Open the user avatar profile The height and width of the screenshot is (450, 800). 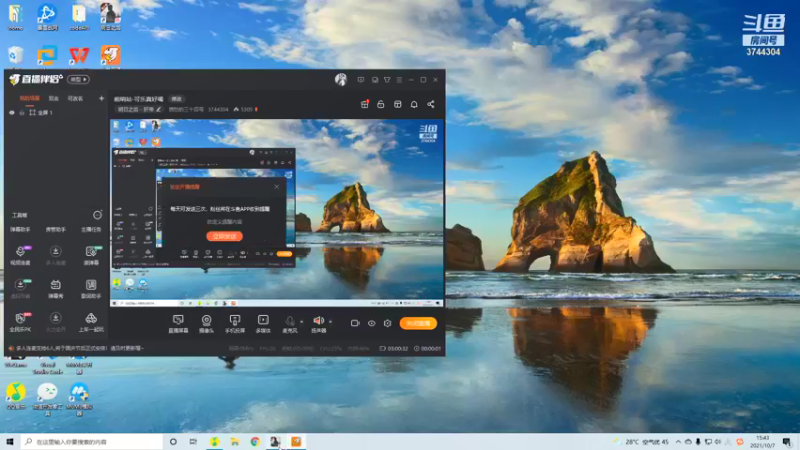pos(341,79)
